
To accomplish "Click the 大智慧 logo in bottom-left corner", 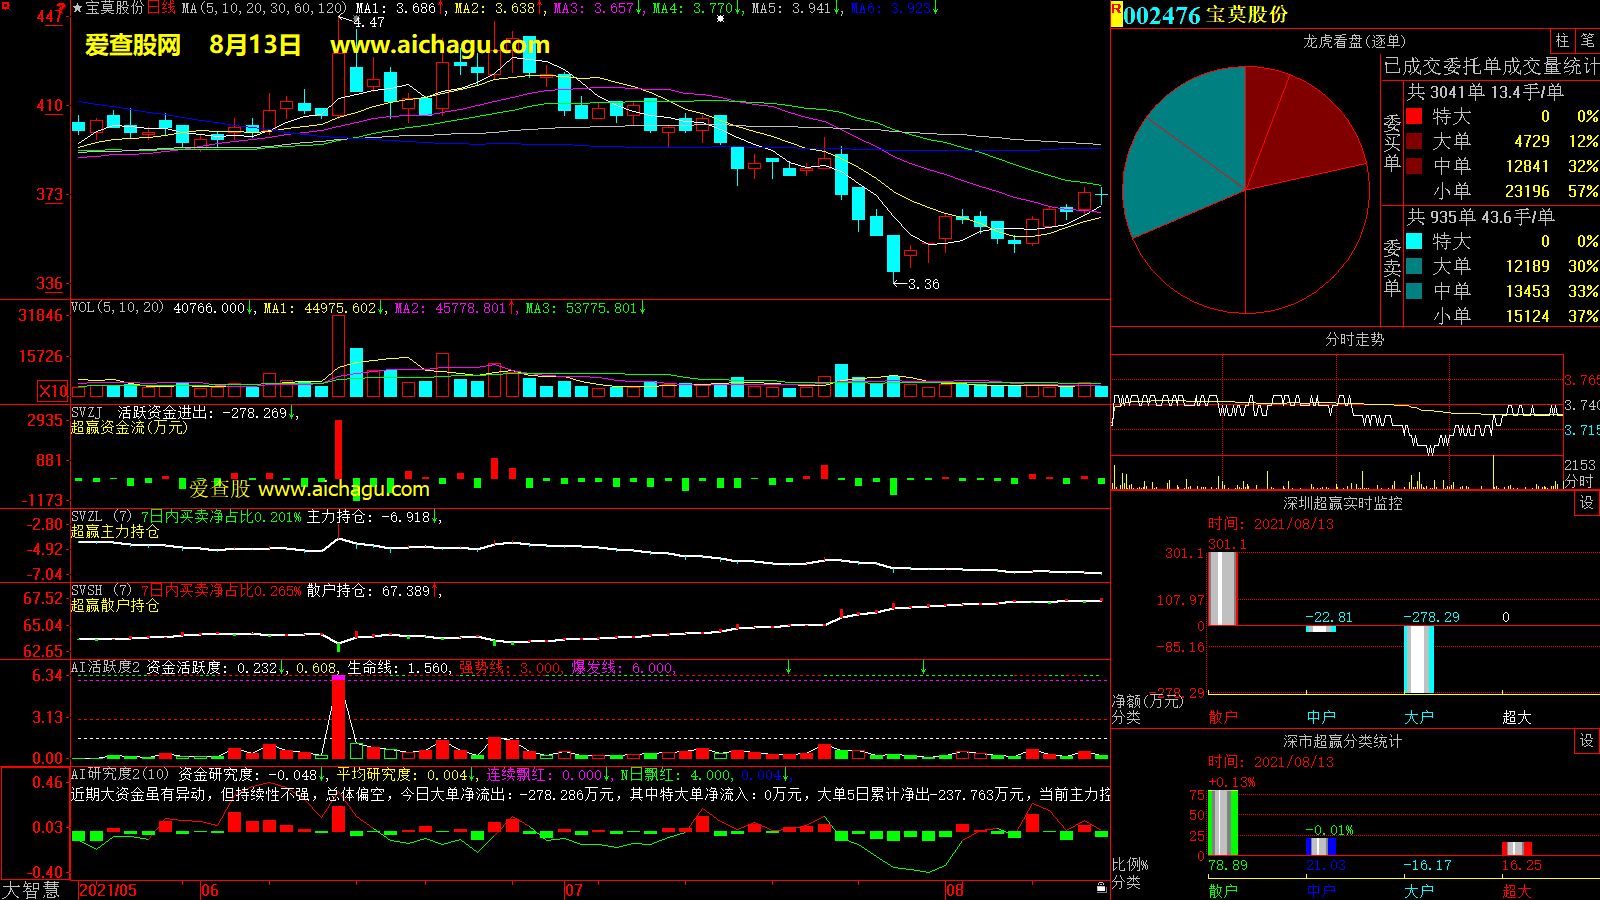I will (x=32, y=889).
